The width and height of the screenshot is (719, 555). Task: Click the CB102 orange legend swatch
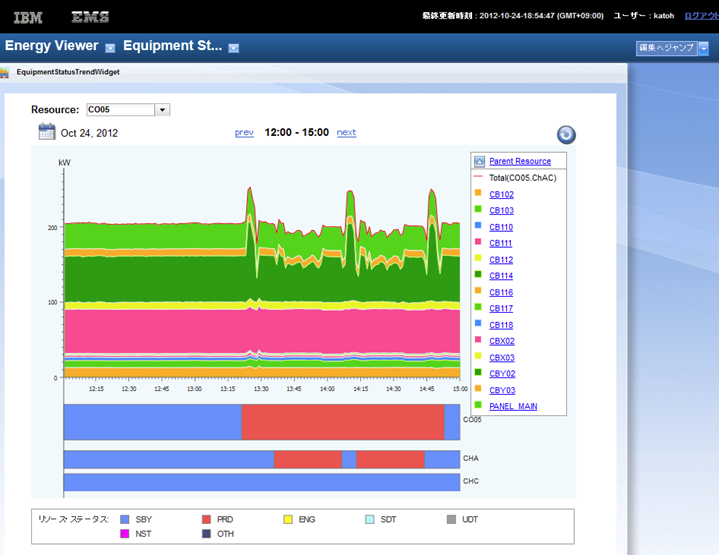click(478, 193)
